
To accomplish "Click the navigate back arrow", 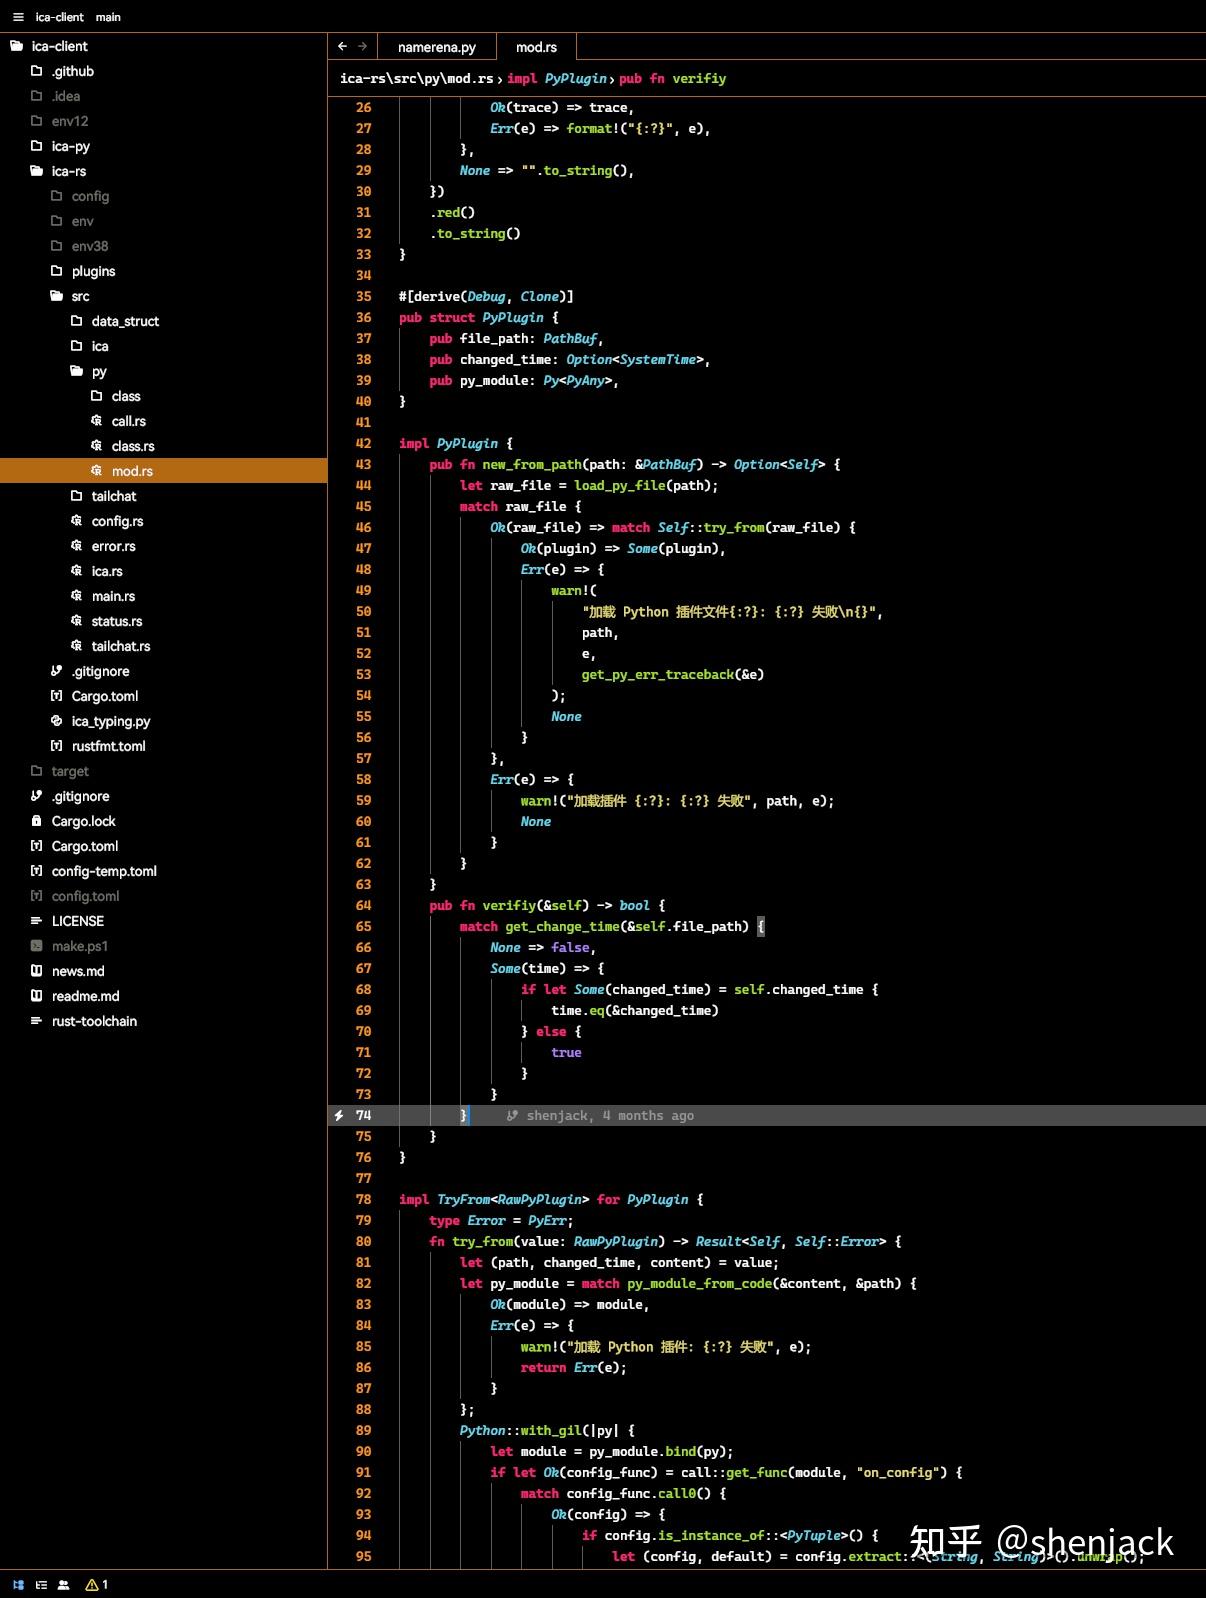I will click(342, 46).
